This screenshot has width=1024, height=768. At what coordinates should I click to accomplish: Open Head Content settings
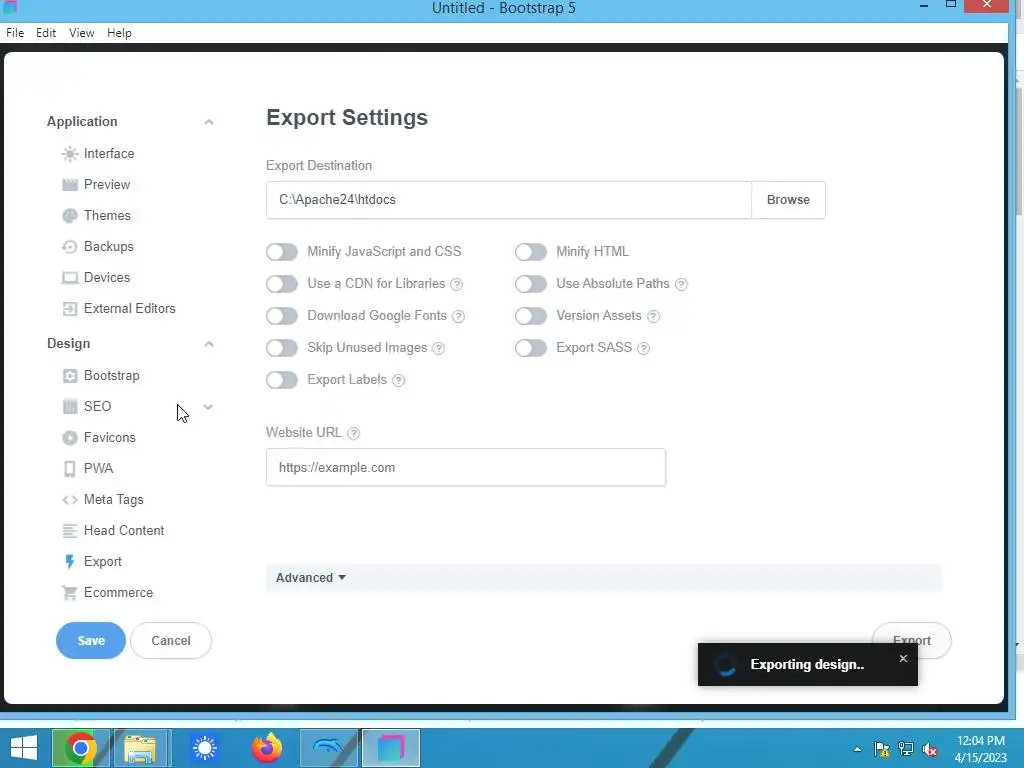[x=124, y=531]
